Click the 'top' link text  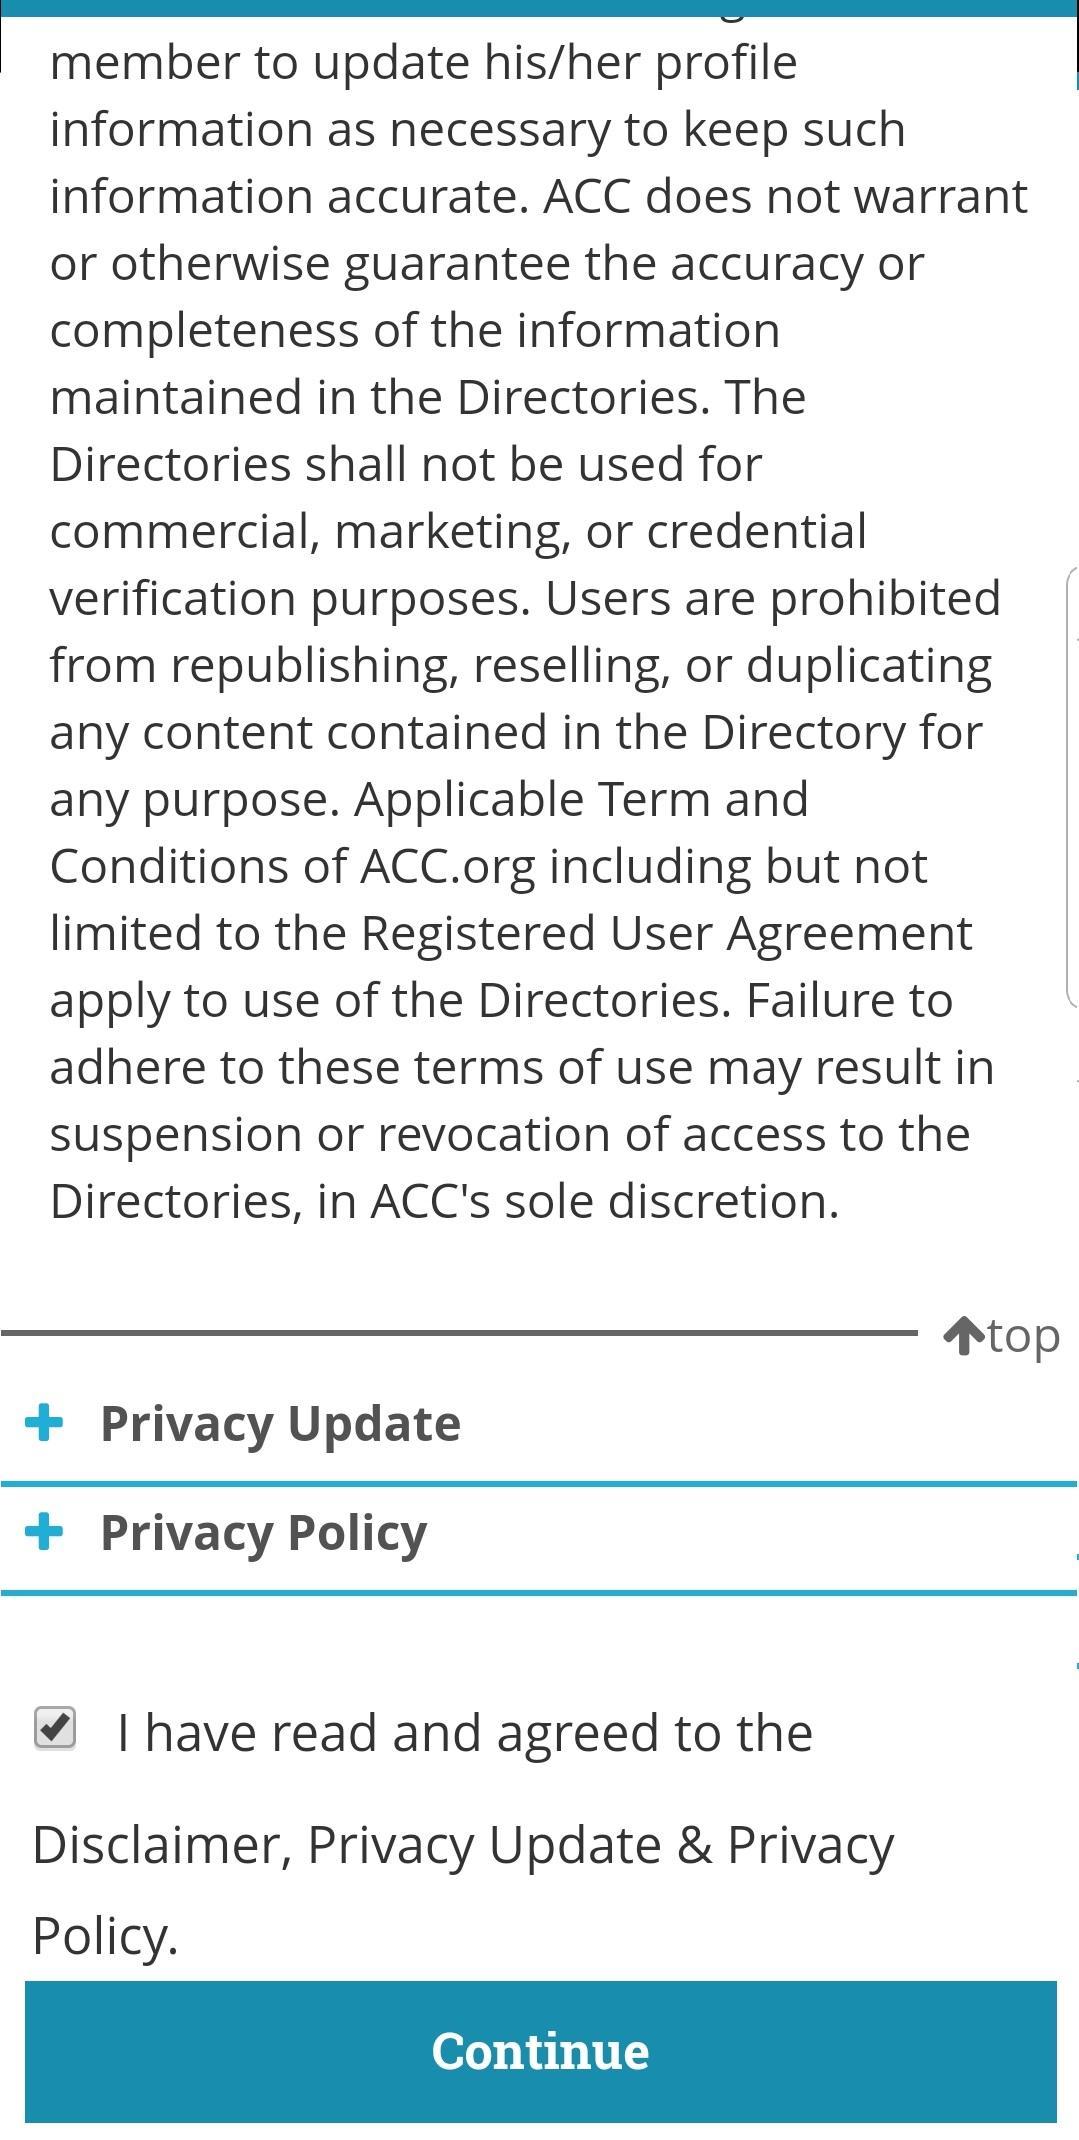point(1024,1336)
